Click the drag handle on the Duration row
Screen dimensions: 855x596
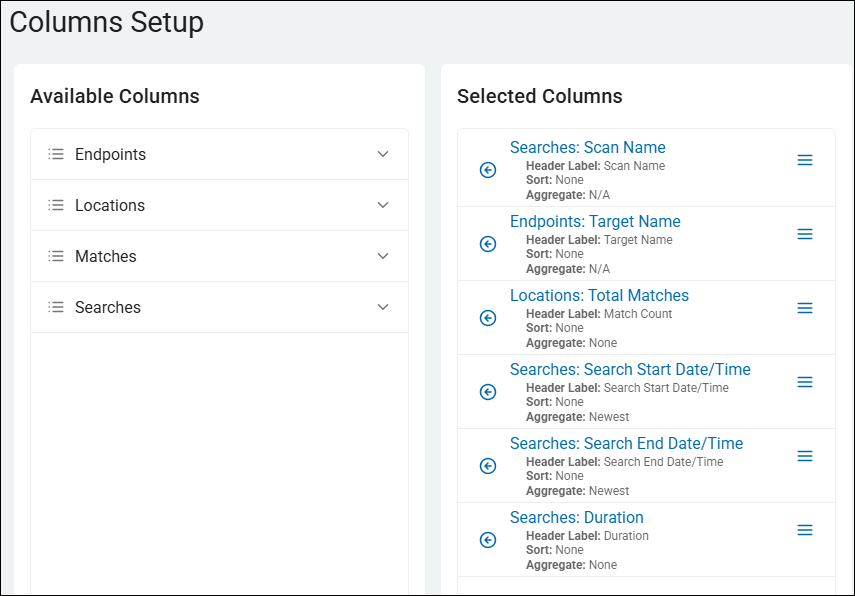coord(805,530)
